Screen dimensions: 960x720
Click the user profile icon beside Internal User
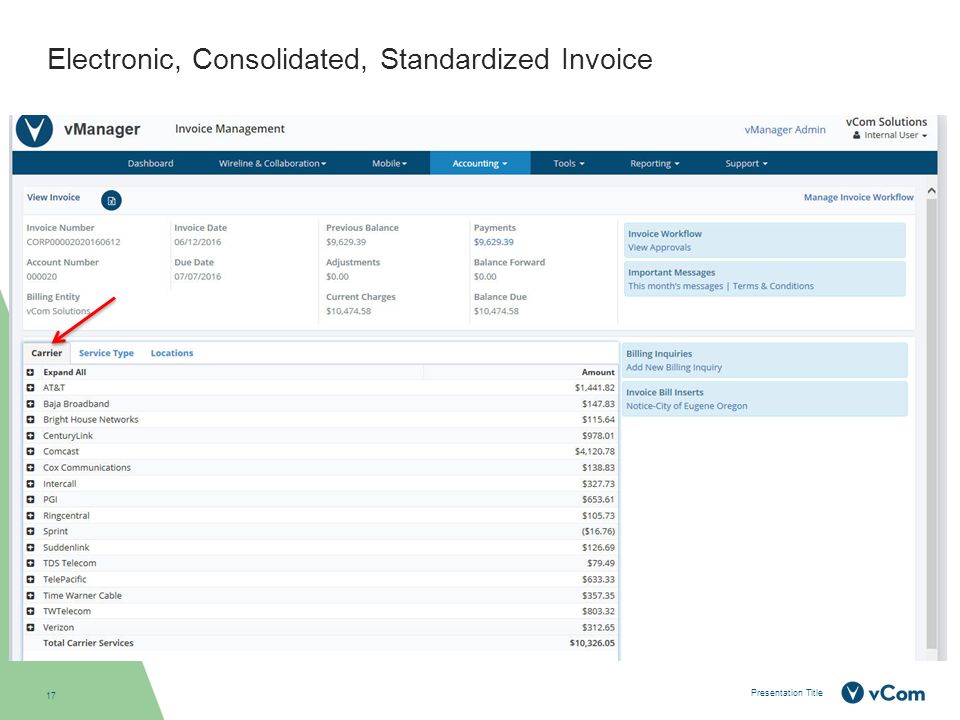click(857, 135)
